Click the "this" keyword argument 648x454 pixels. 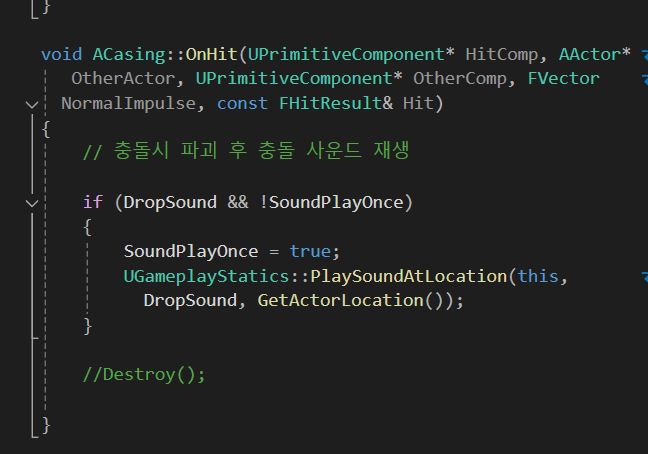tap(538, 276)
